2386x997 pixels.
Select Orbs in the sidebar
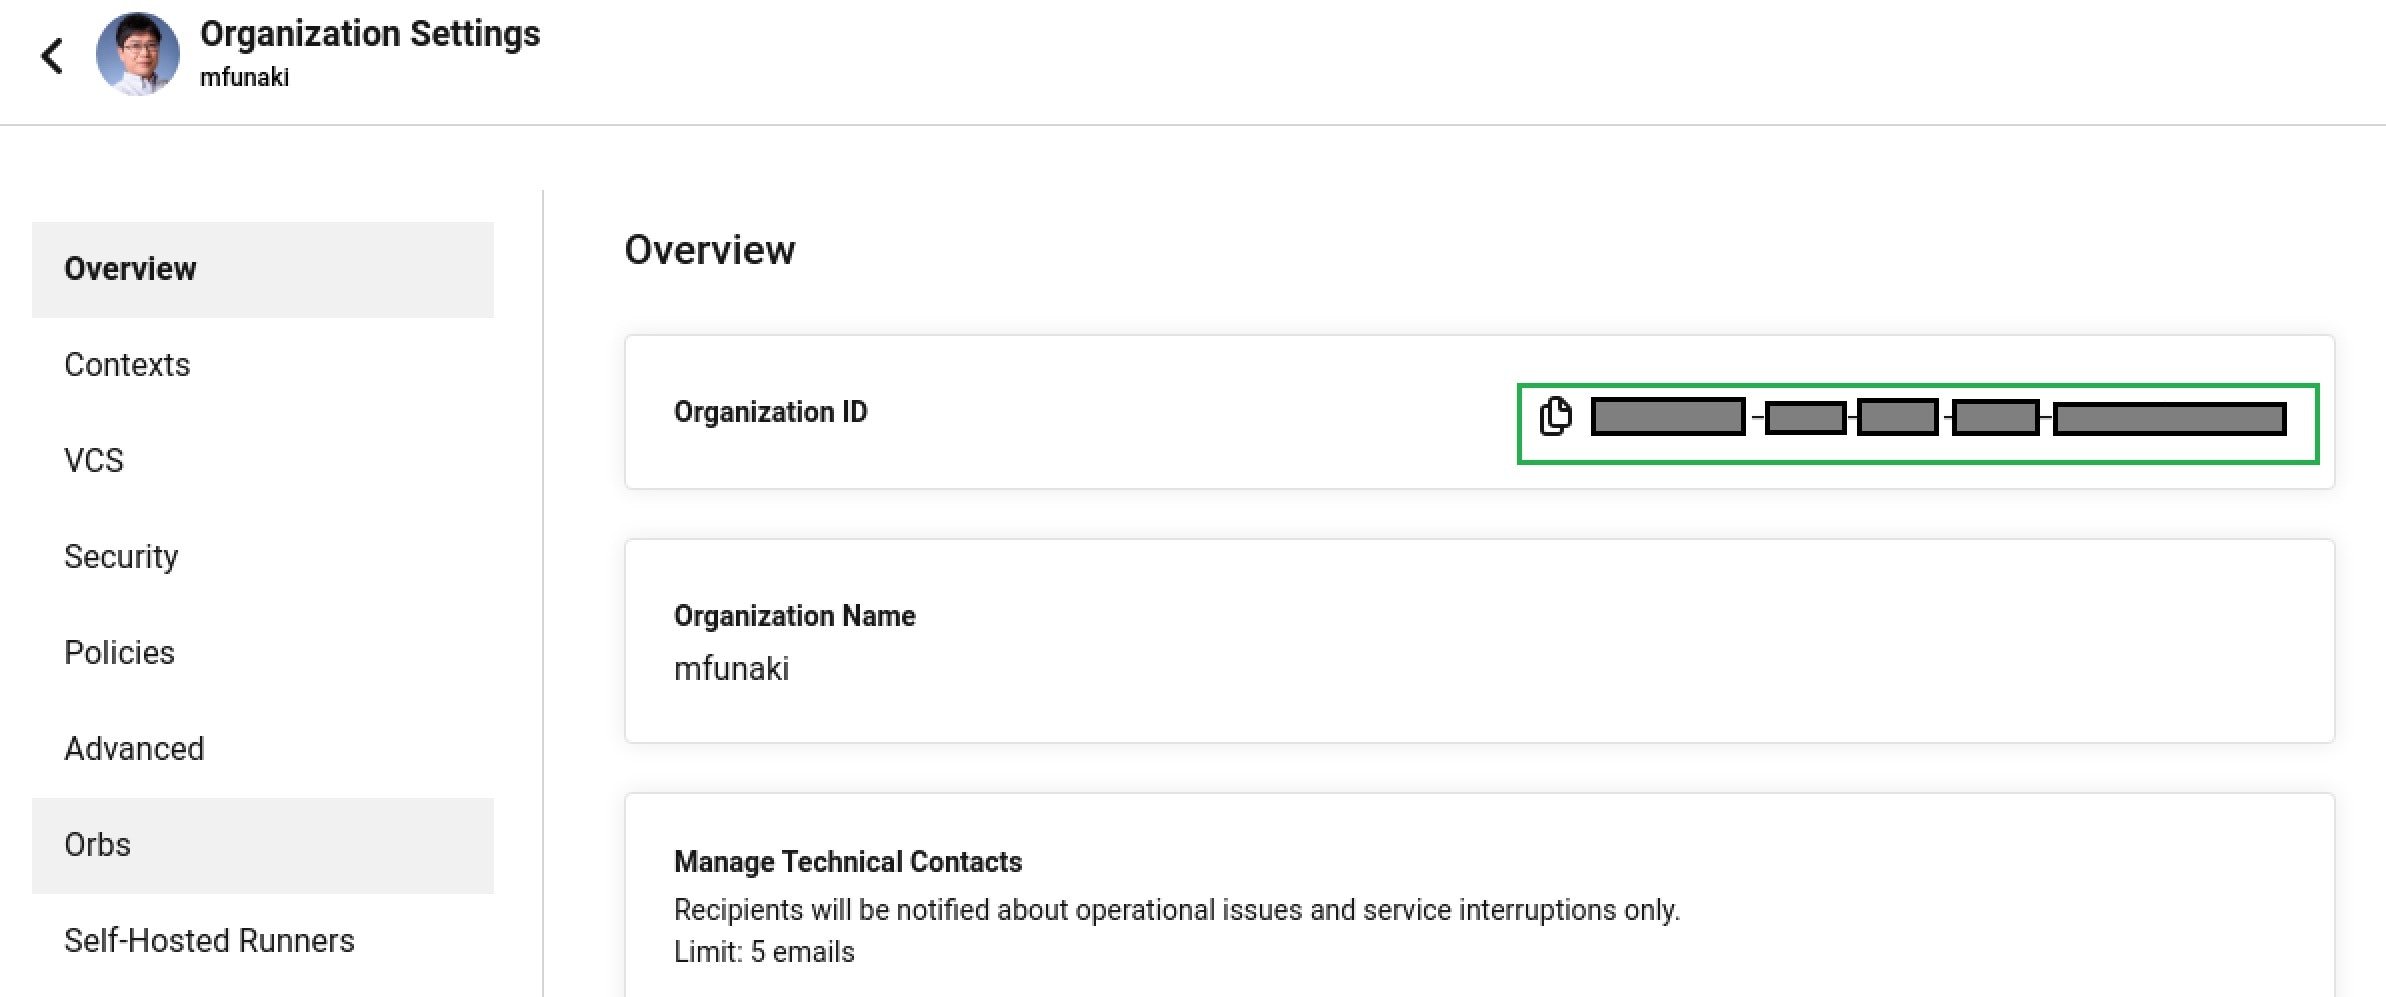(x=263, y=845)
